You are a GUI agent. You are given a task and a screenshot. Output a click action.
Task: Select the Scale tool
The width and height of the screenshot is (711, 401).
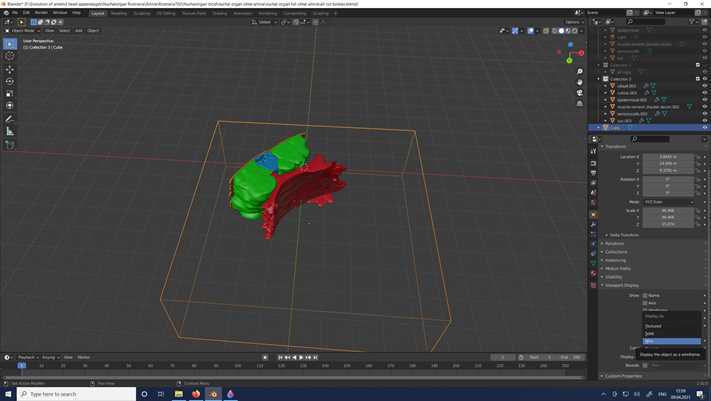tap(10, 94)
